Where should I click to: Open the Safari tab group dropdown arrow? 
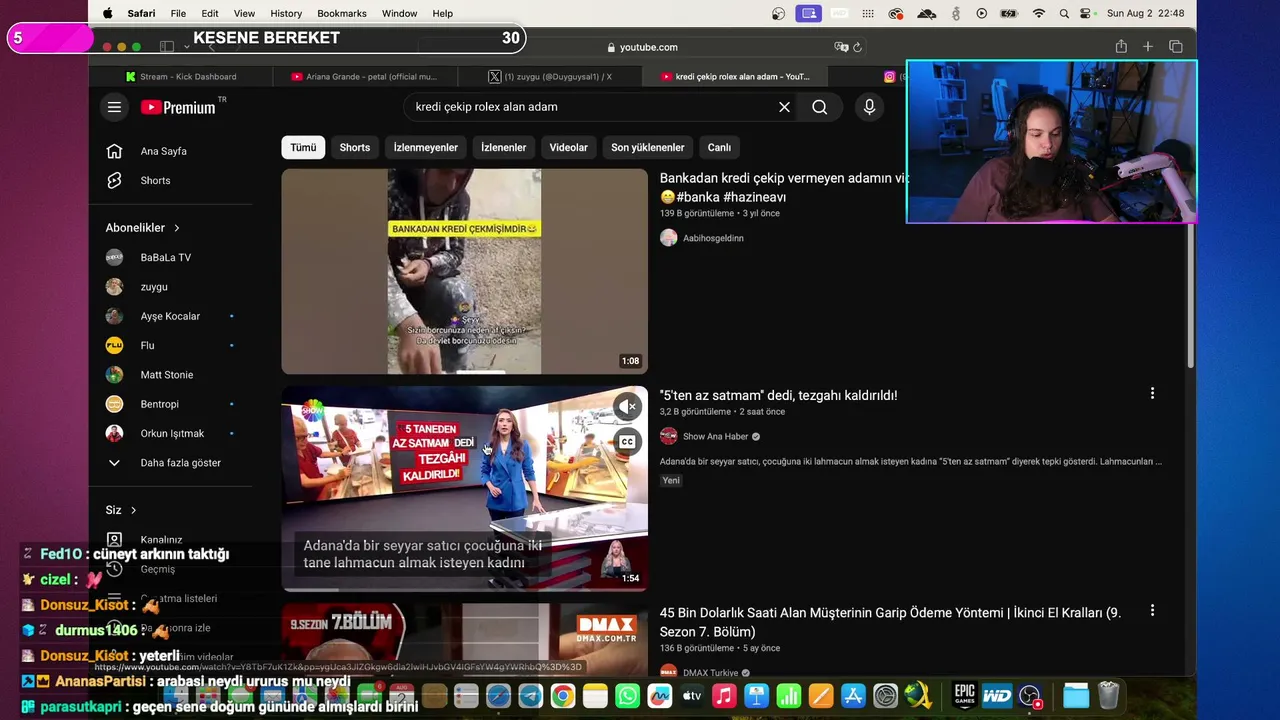186,47
